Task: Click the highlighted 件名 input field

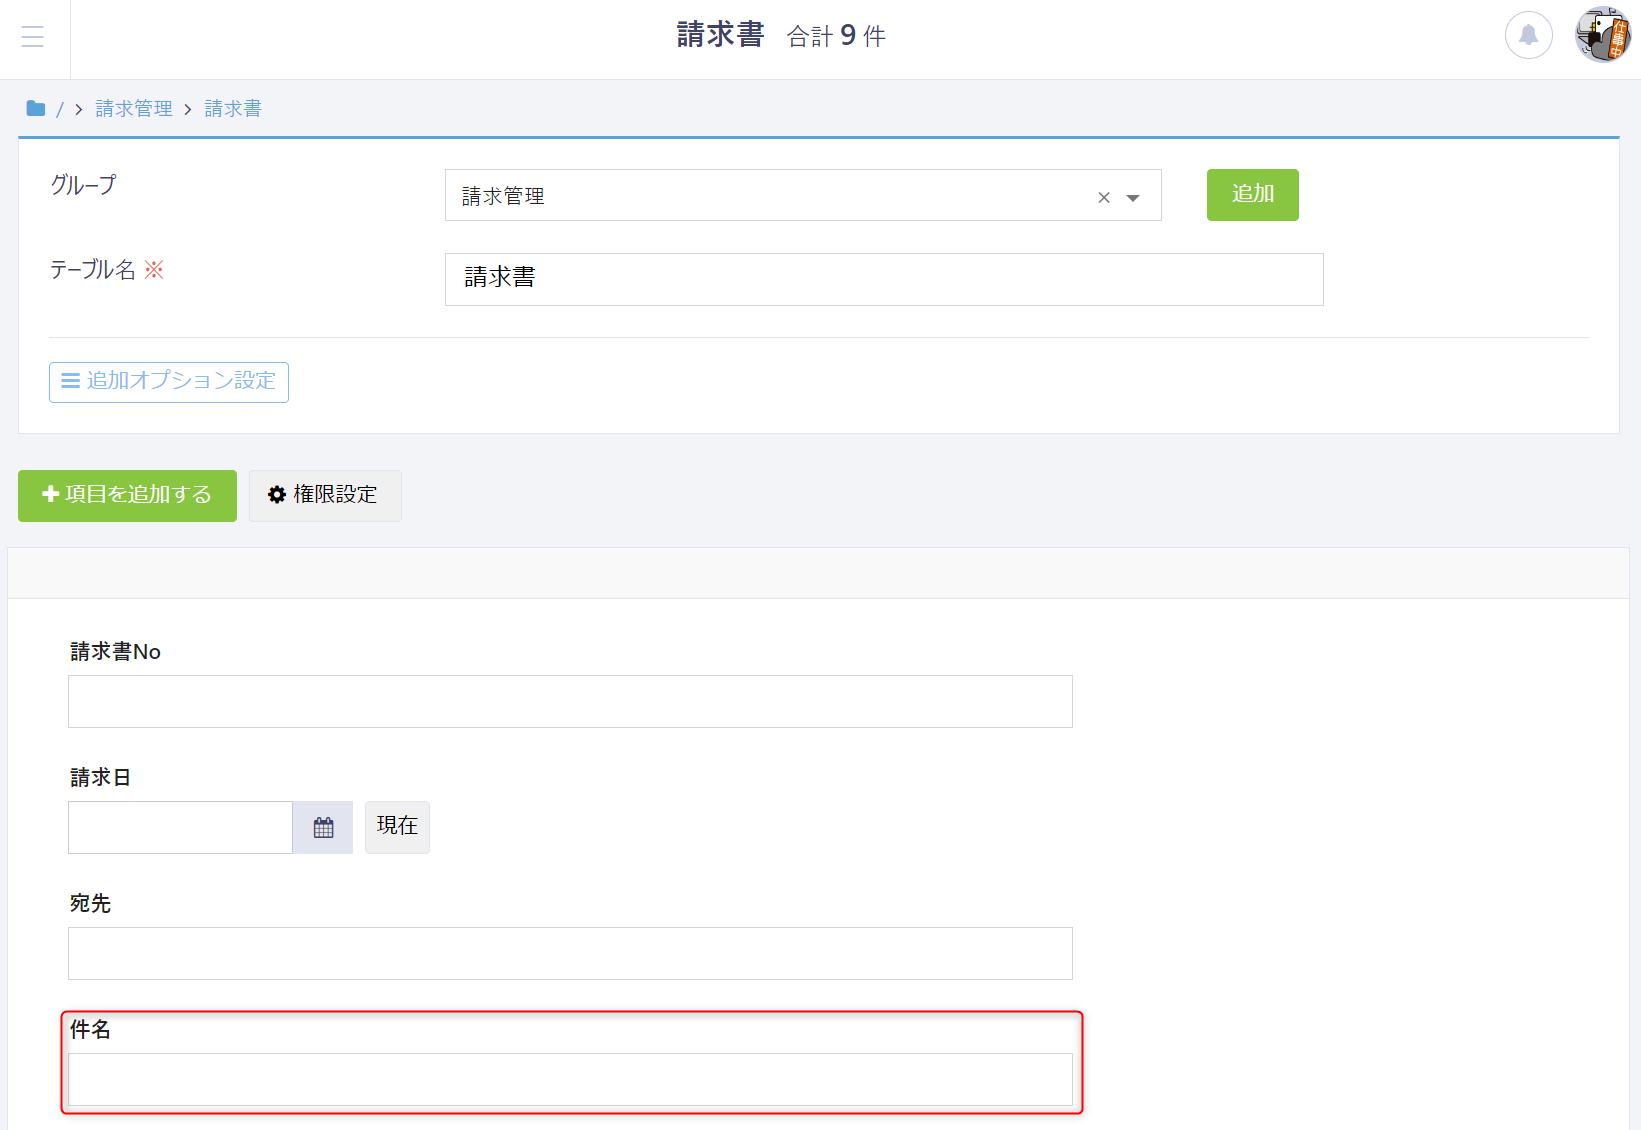Action: coord(570,1079)
